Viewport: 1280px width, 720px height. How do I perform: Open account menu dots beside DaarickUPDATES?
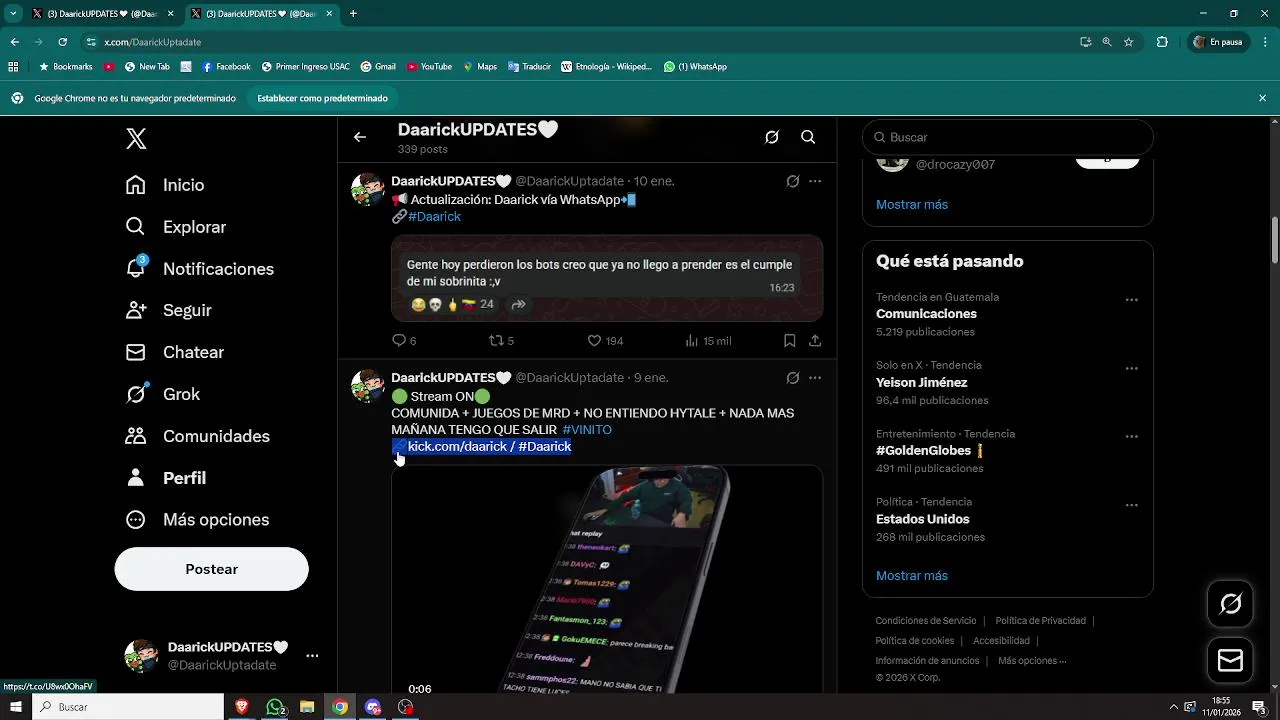[x=312, y=656]
